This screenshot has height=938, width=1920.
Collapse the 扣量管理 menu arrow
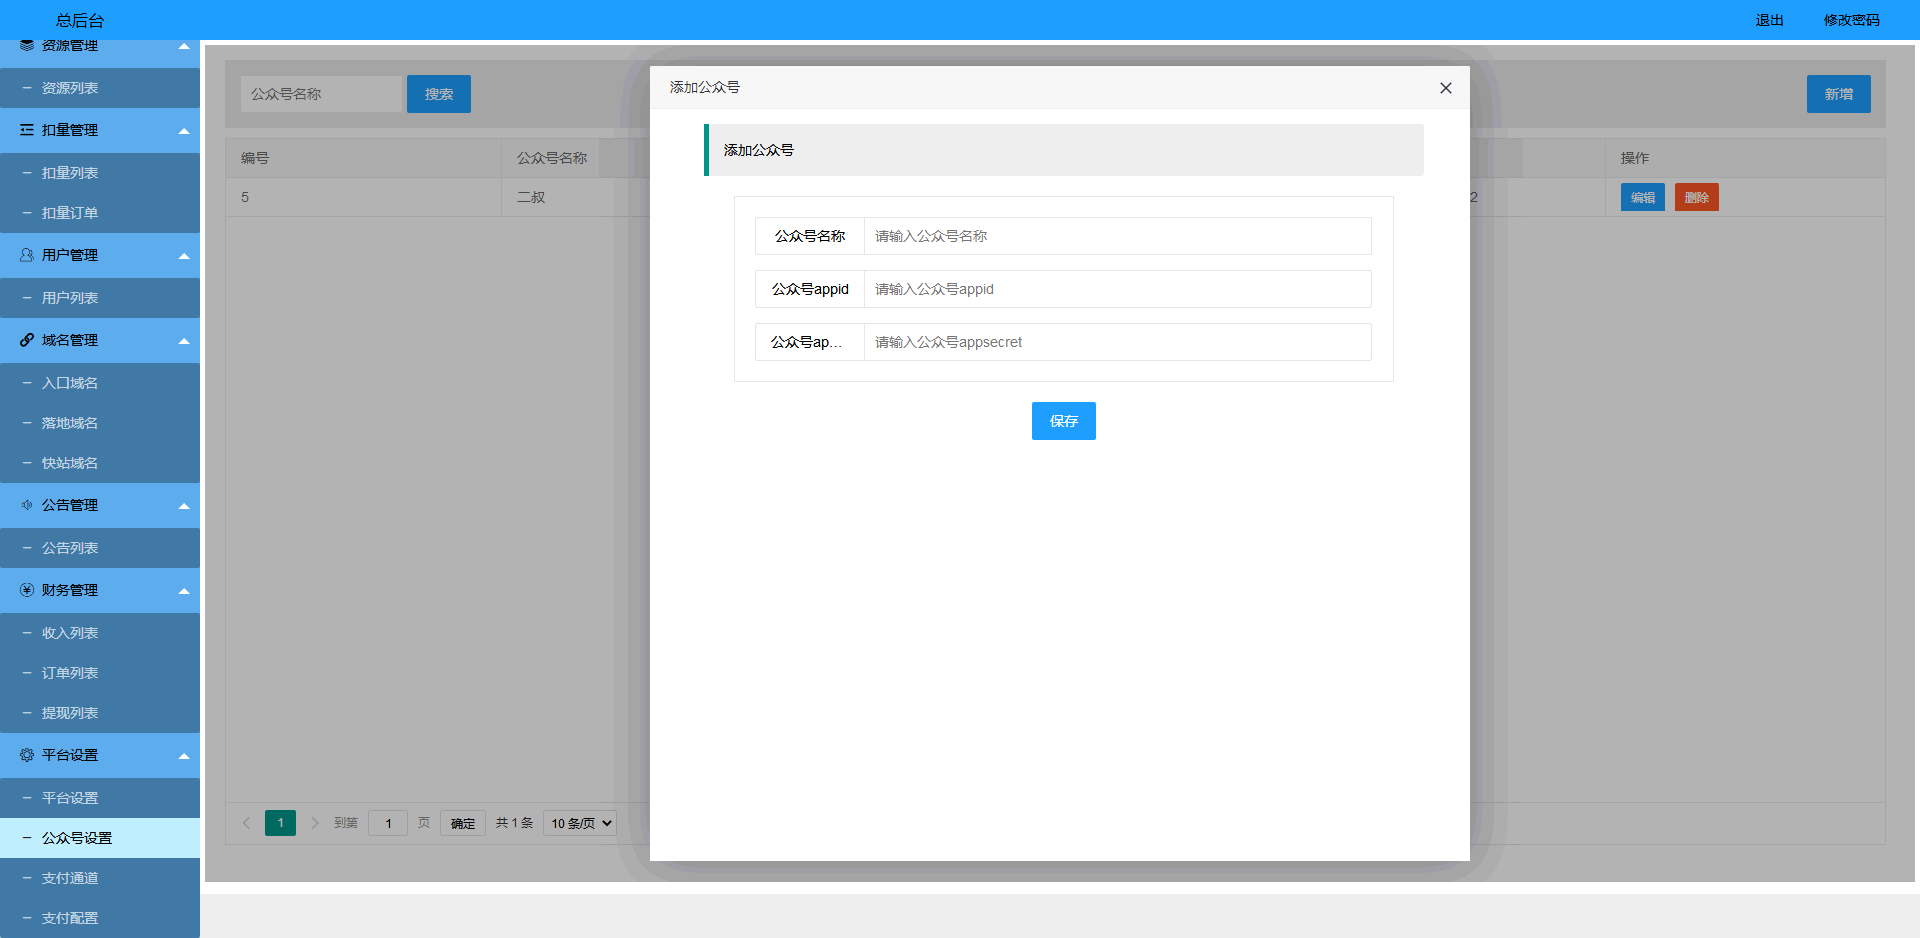[184, 131]
